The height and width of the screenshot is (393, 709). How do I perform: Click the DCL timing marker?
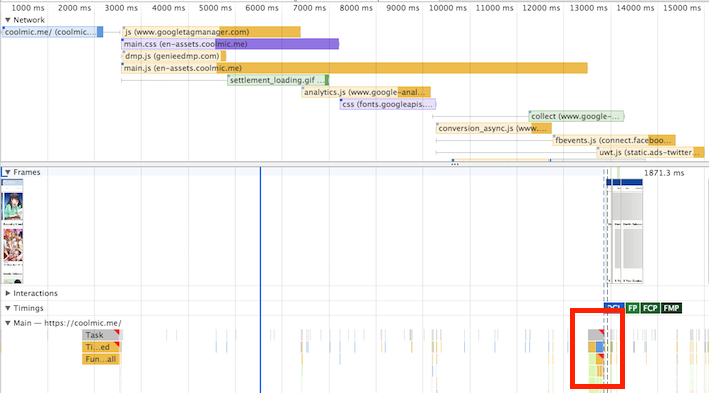[x=614, y=308]
